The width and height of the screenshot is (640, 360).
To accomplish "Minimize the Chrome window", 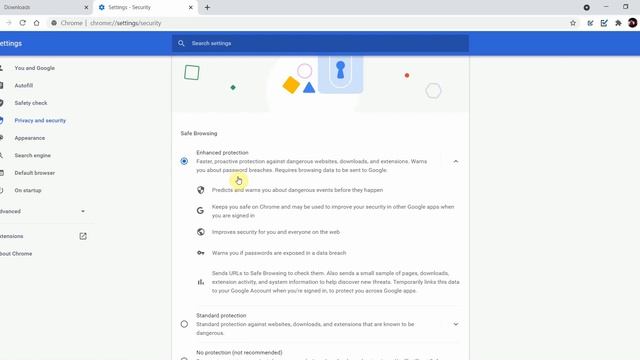I will point(606,7).
